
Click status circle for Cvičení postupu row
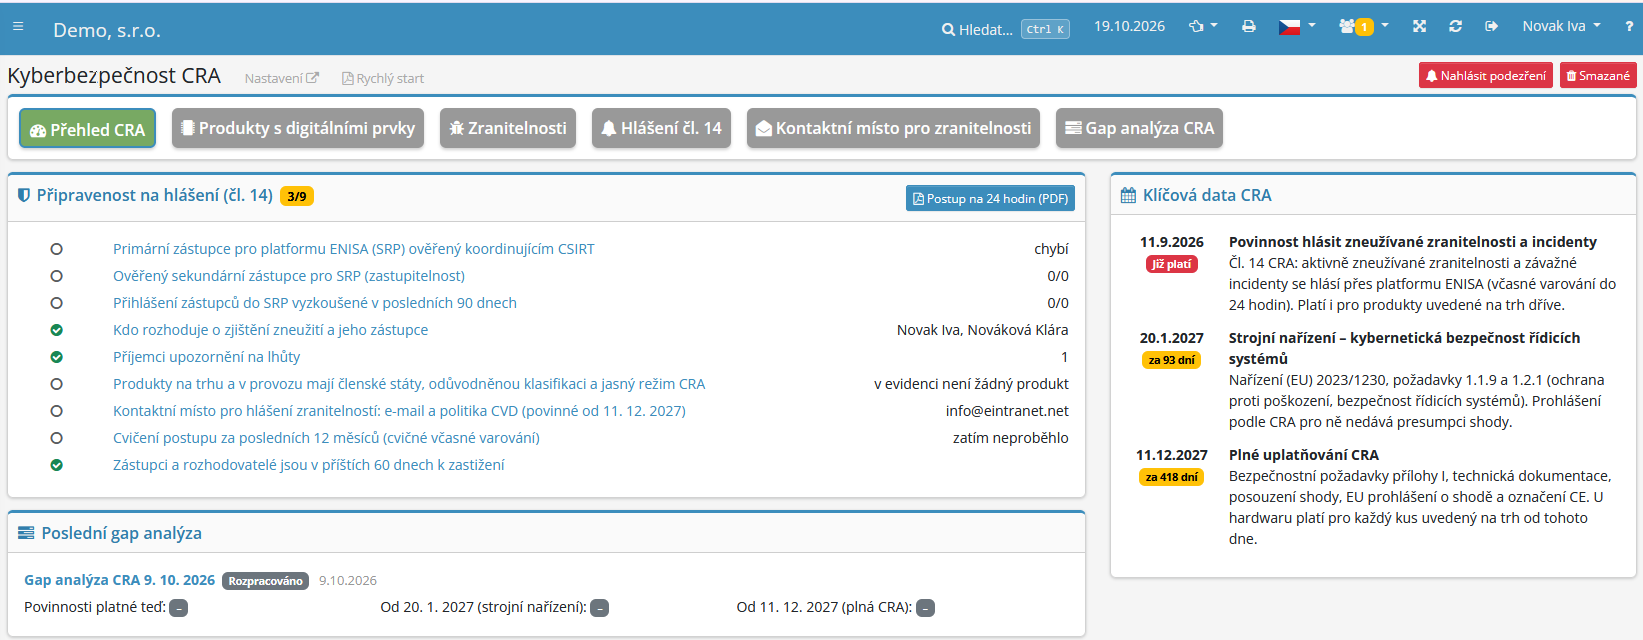point(56,438)
